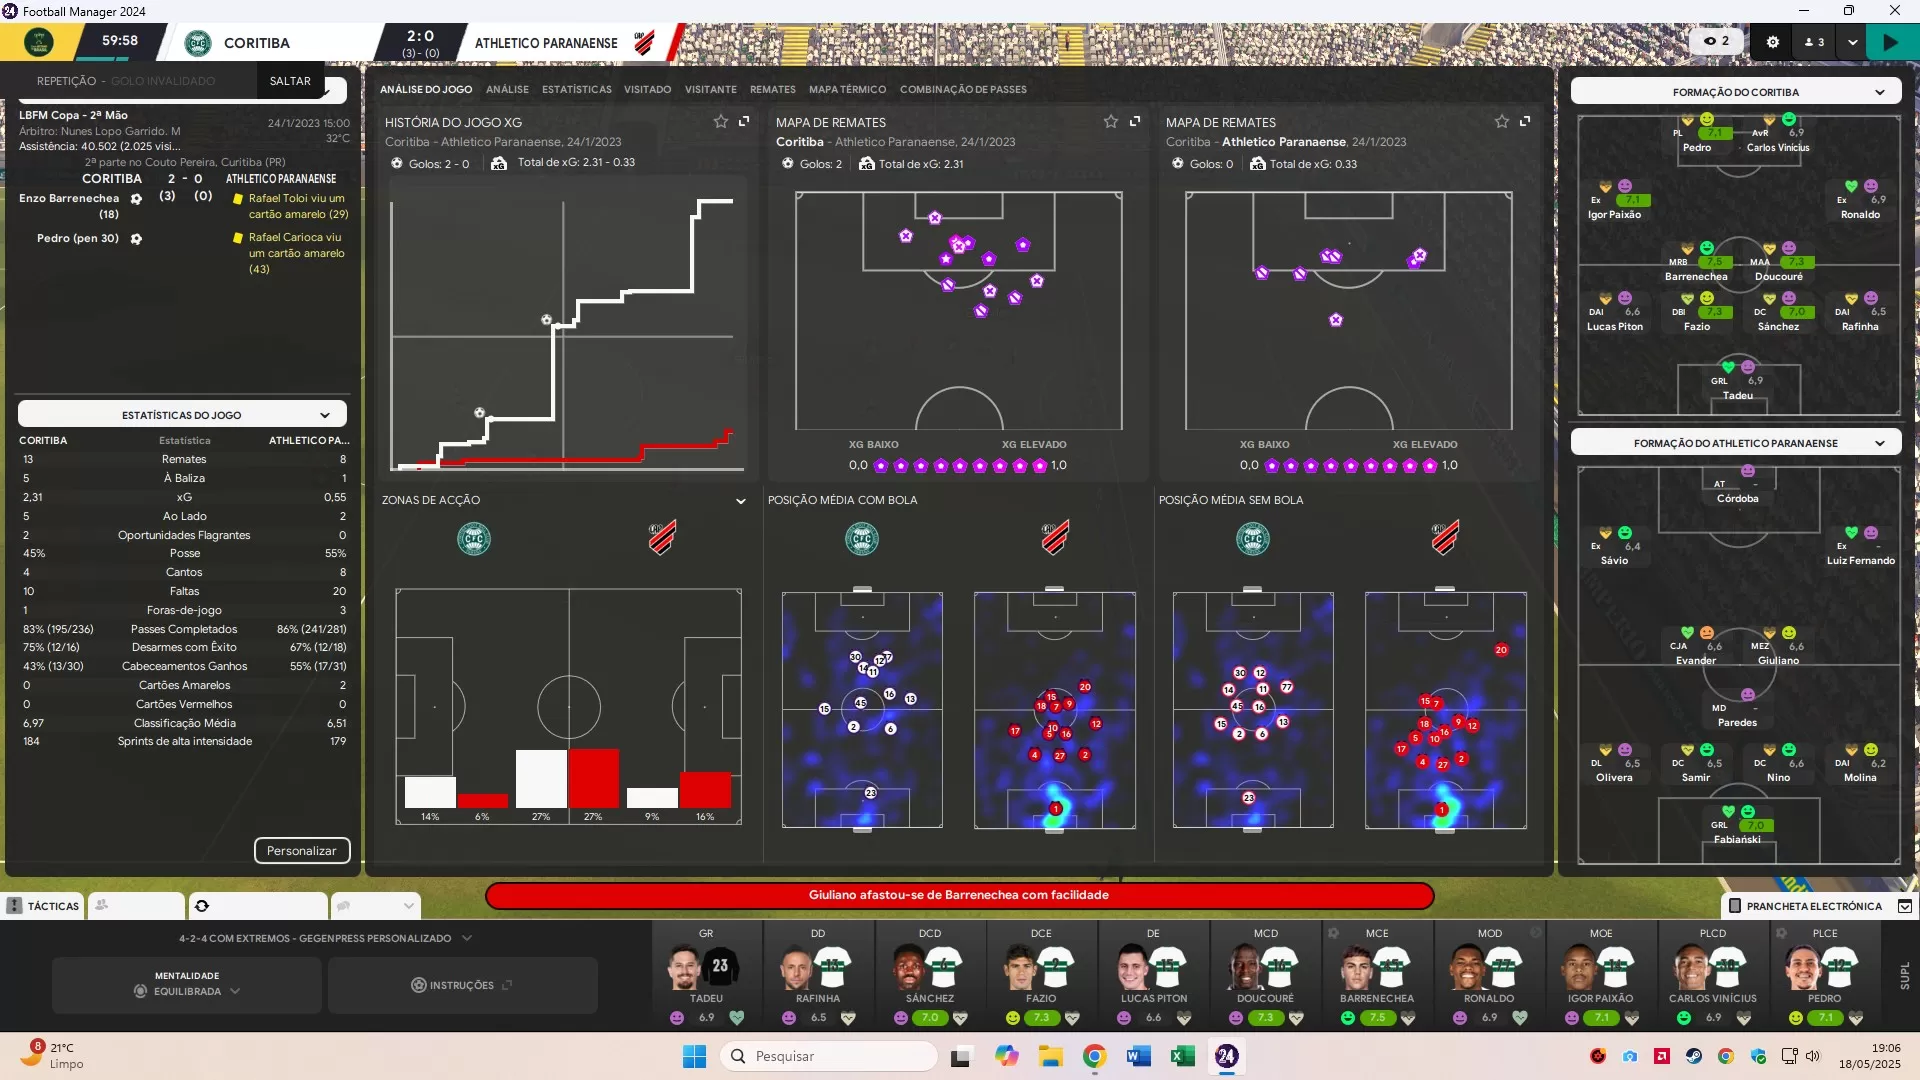The height and width of the screenshot is (1080, 1920).
Task: Open Microsoft Word from the taskbar
Action: [1138, 1056]
